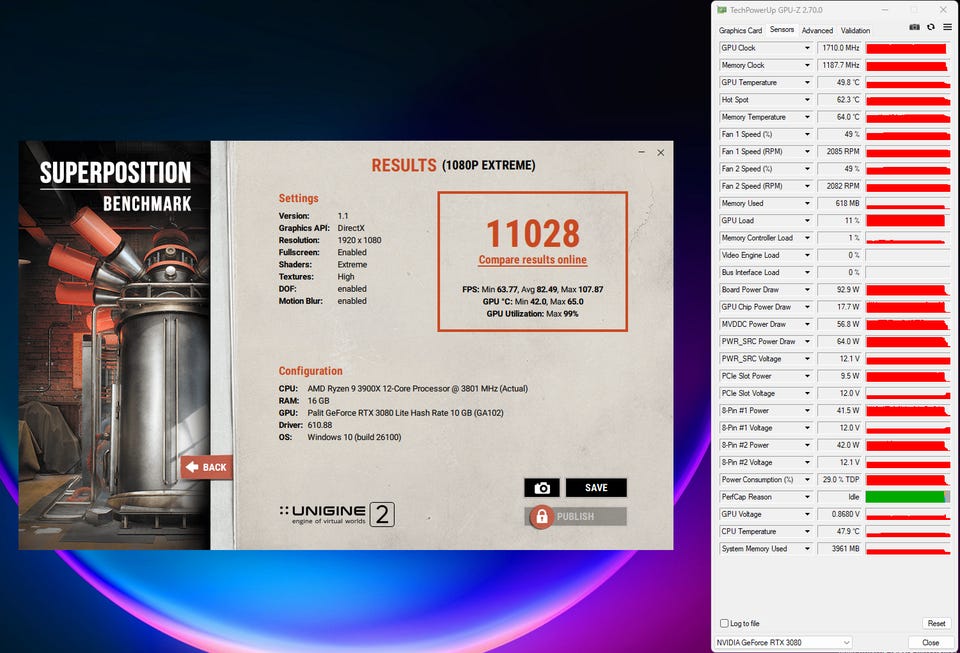
Task: Expand System Memory Used dropdown
Action: [x=807, y=549]
